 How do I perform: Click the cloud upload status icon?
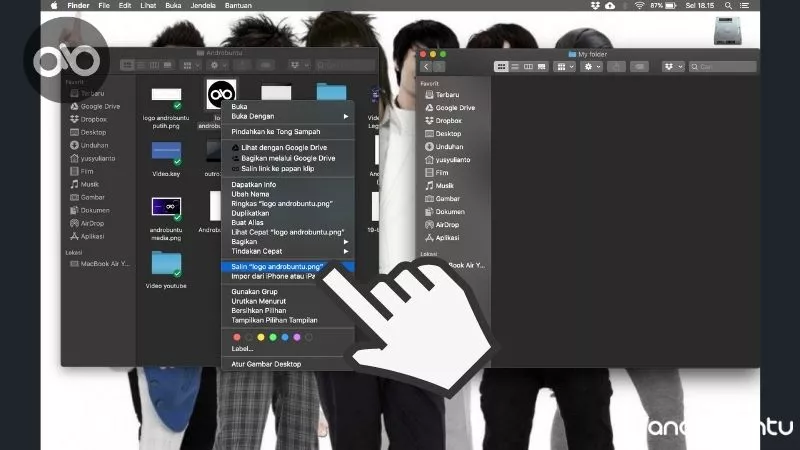point(610,6)
